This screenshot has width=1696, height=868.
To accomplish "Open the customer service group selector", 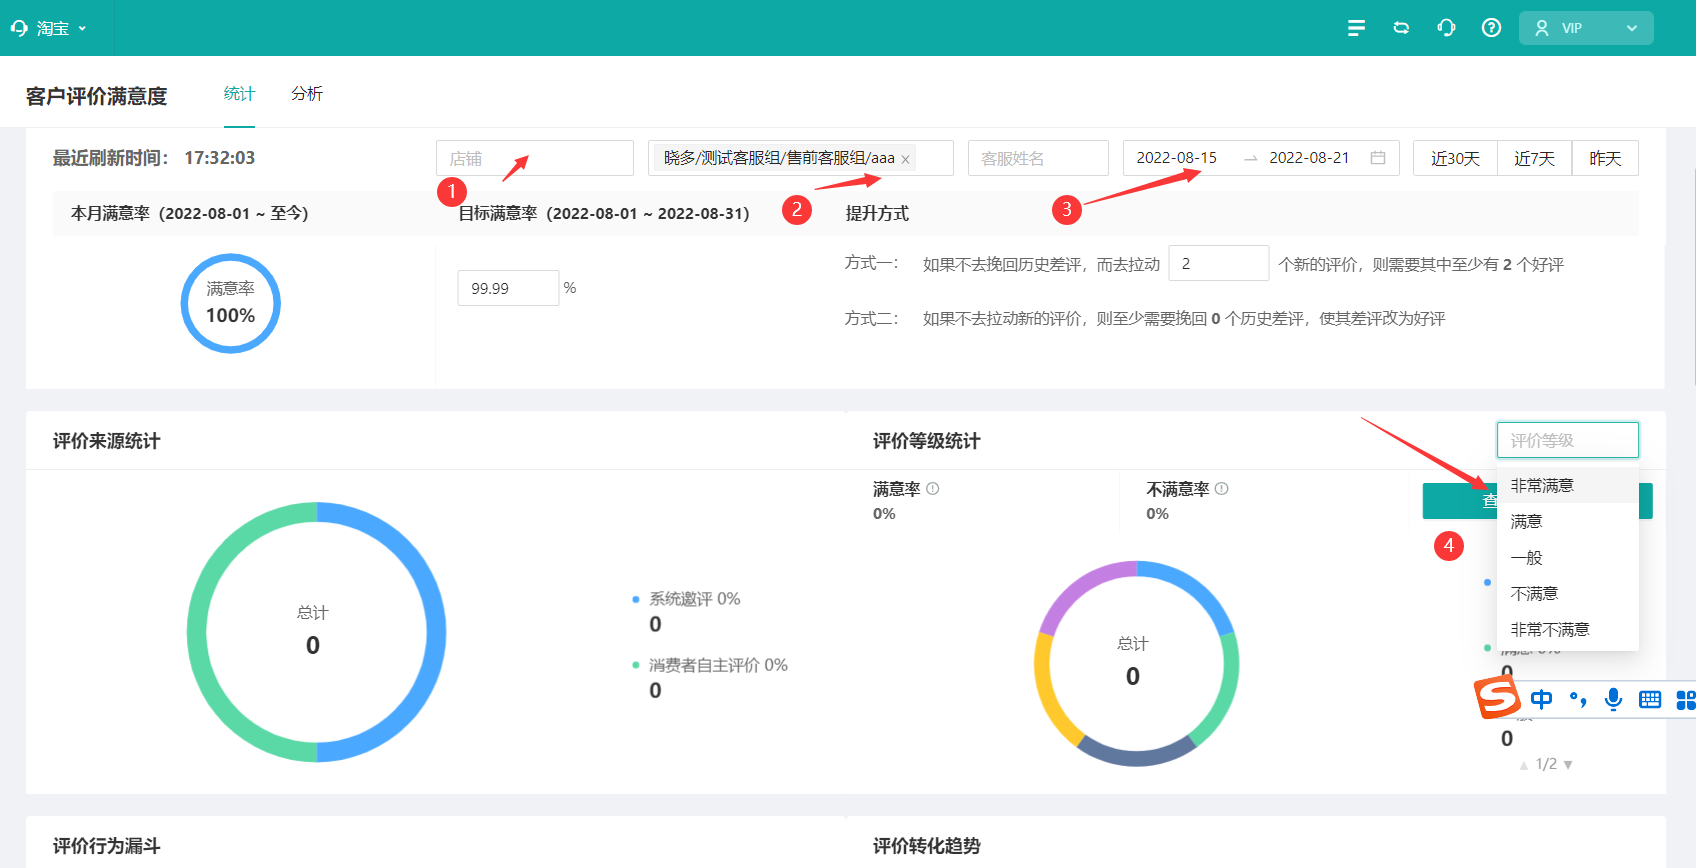I will click(x=801, y=158).
